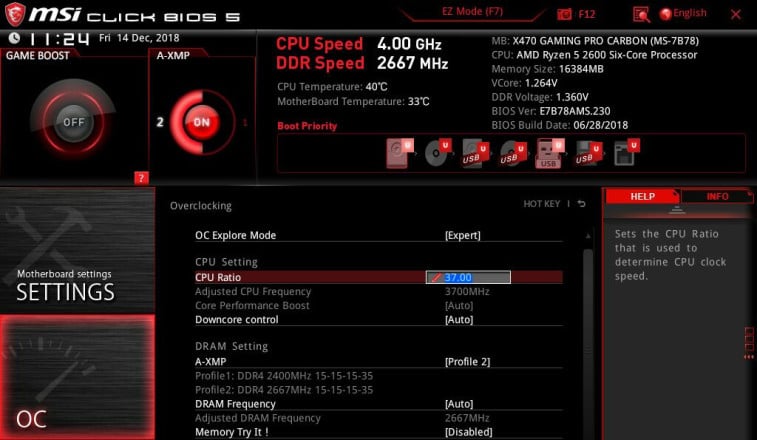The width and height of the screenshot is (757, 440).
Task: Toggle the A-XMP ON button
Action: click(201, 122)
